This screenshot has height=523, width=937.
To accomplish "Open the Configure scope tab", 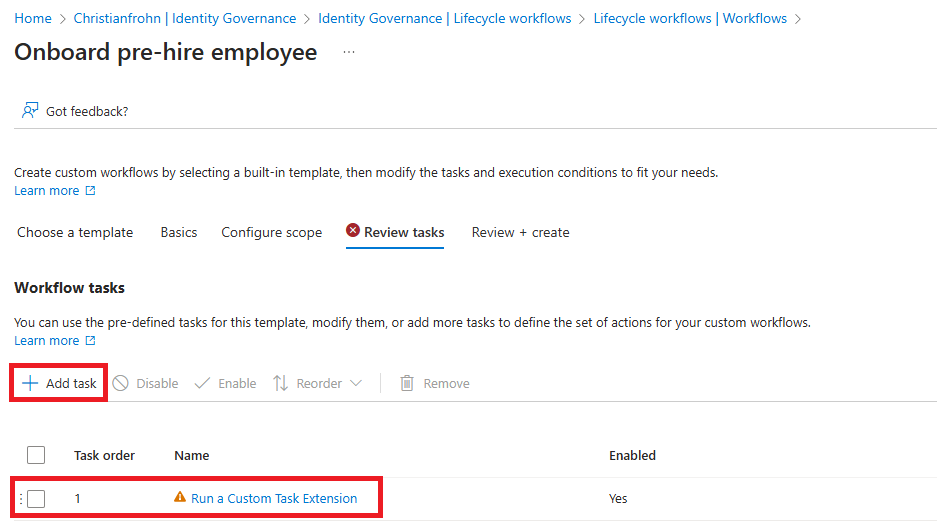I will pos(271,232).
